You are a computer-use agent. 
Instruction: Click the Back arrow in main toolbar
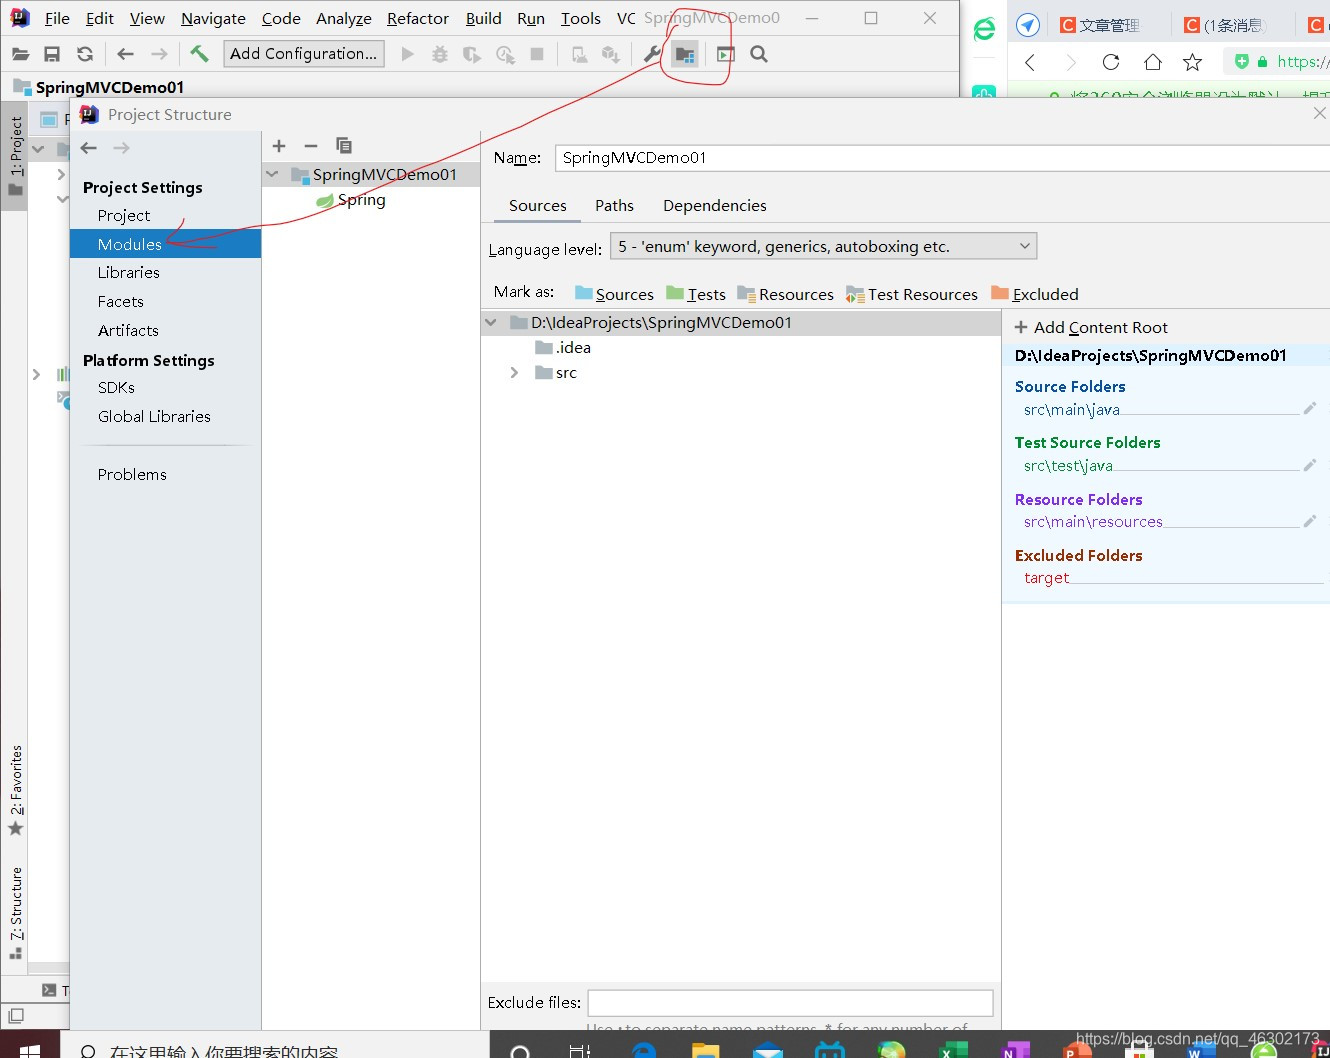tap(125, 54)
